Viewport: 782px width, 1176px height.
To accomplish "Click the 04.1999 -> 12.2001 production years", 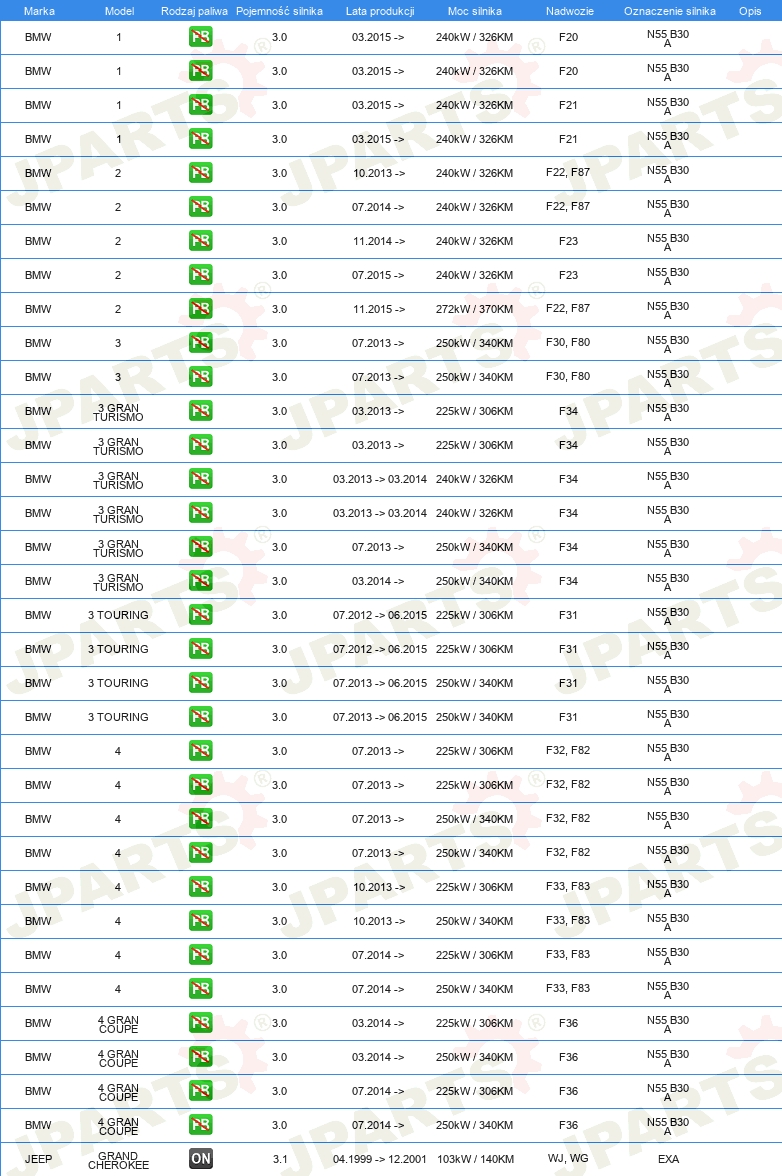I will click(380, 1159).
